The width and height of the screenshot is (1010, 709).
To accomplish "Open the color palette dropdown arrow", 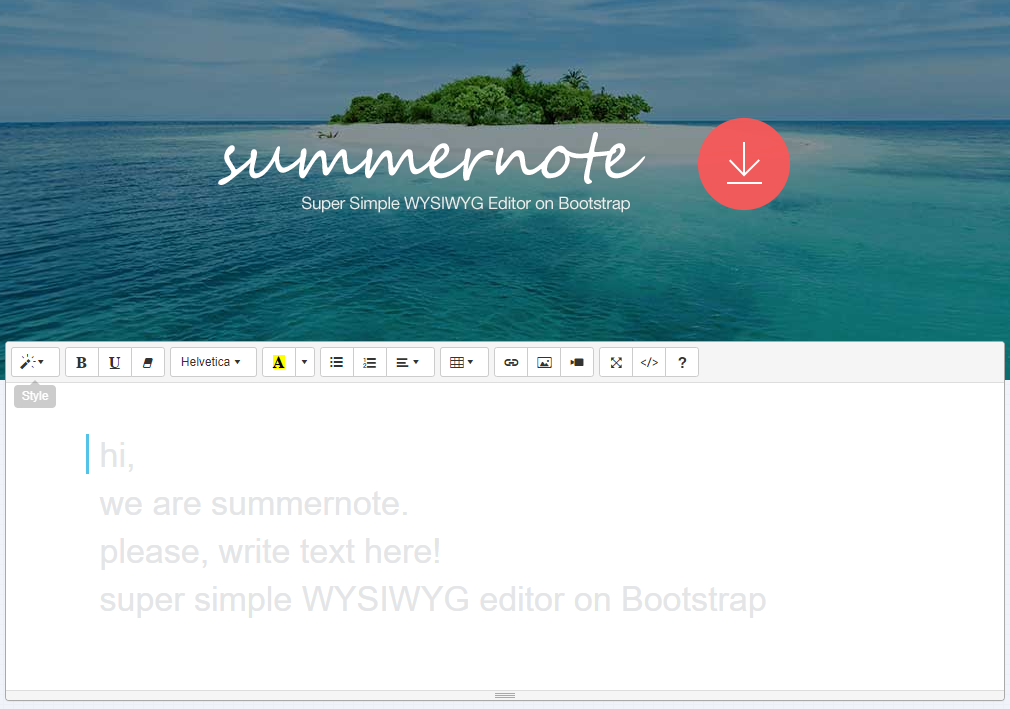I will [x=305, y=362].
